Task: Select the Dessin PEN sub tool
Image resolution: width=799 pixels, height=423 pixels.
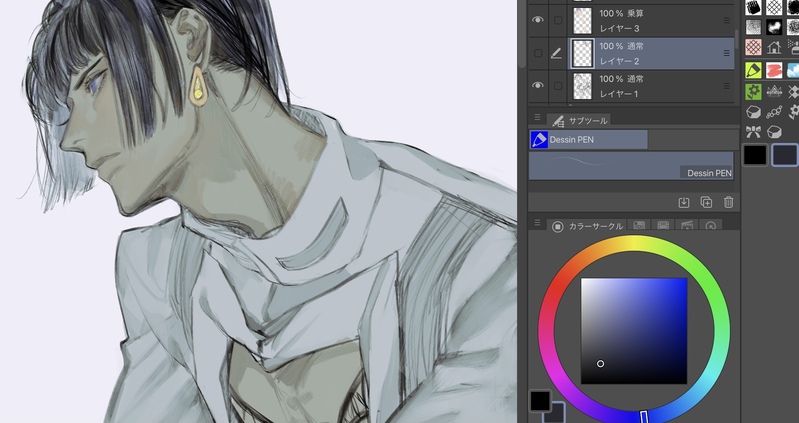Action: point(589,140)
